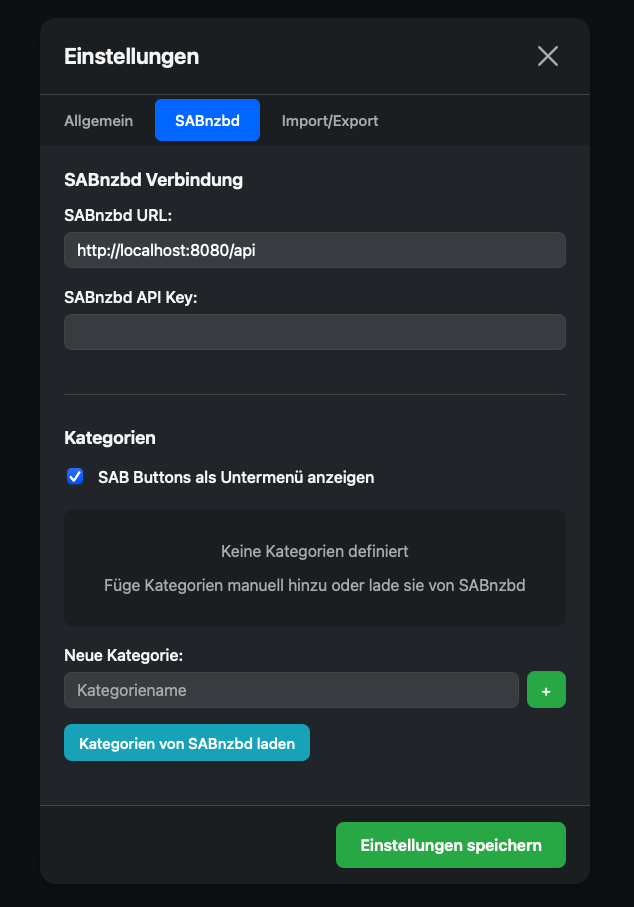Open the Import/Export tab
Viewport: 634px width, 907px height.
click(x=330, y=120)
